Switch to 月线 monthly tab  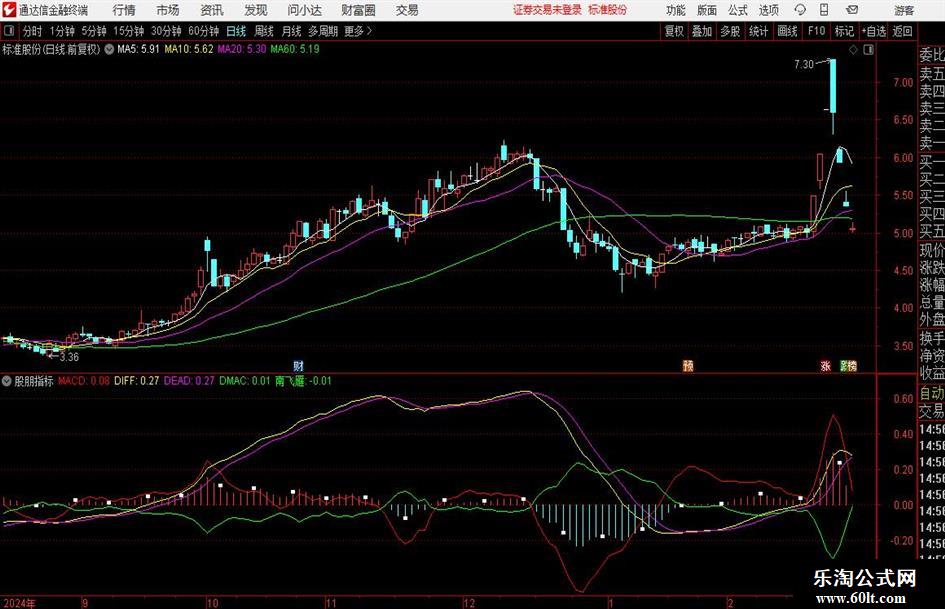pyautogui.click(x=291, y=31)
